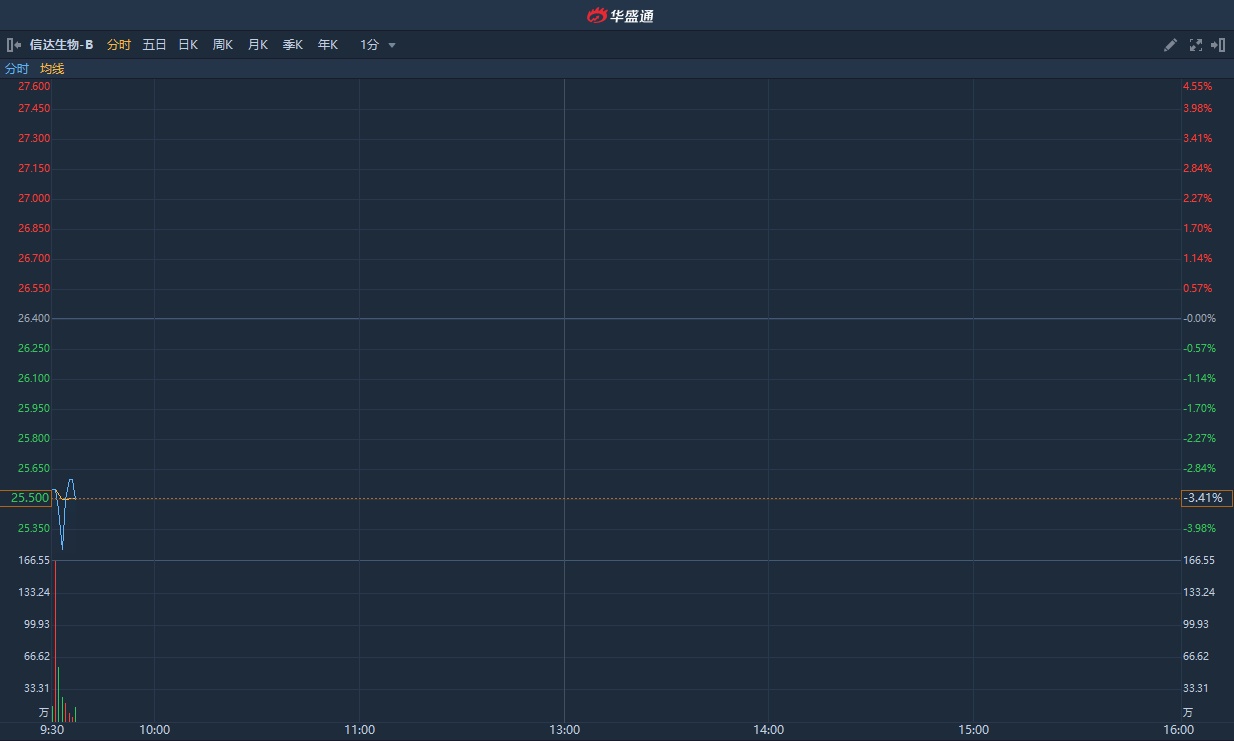Switch to the 分时 intraday tab

119,45
